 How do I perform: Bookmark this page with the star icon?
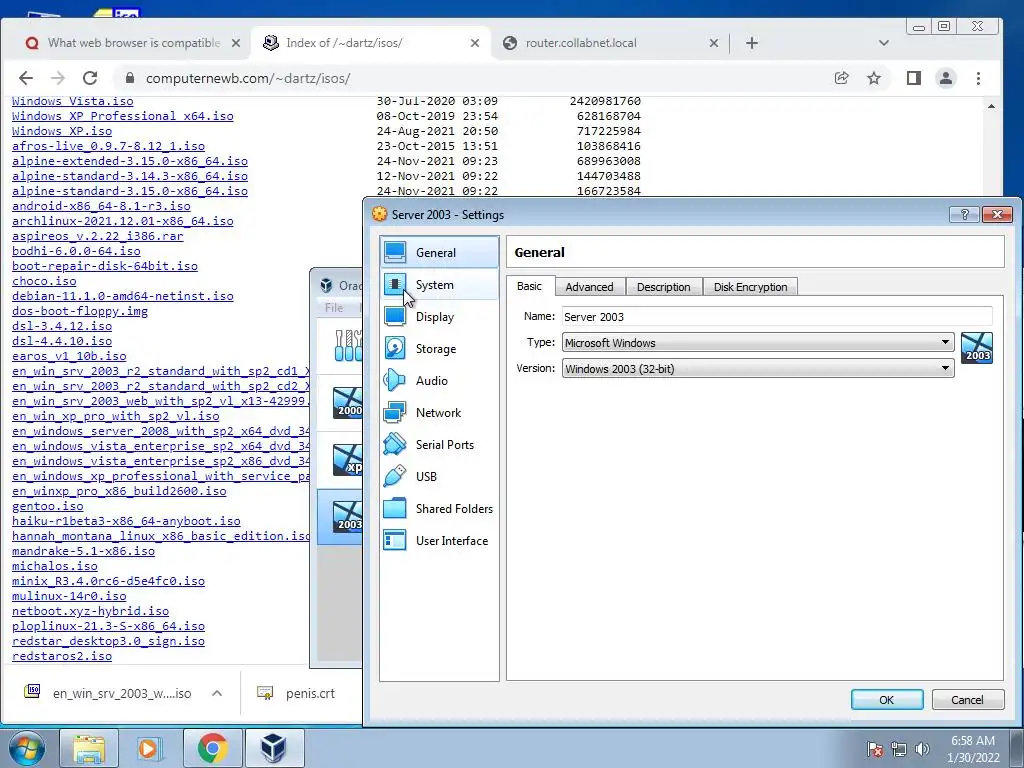pos(874,78)
